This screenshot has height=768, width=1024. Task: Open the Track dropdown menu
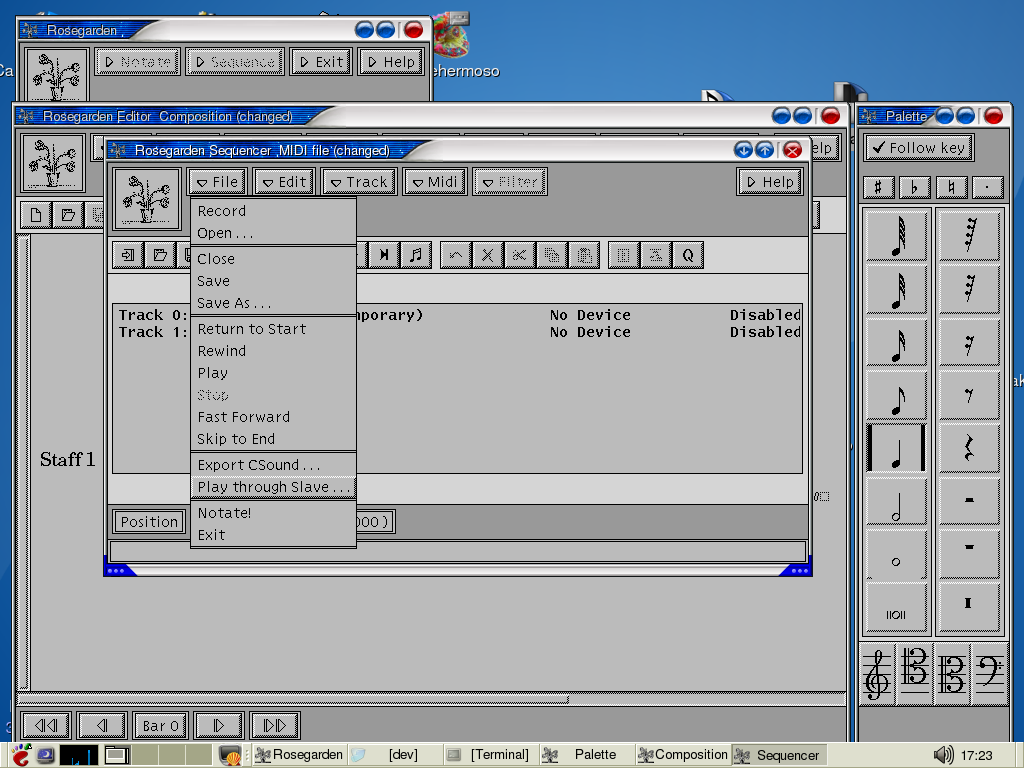[359, 182]
